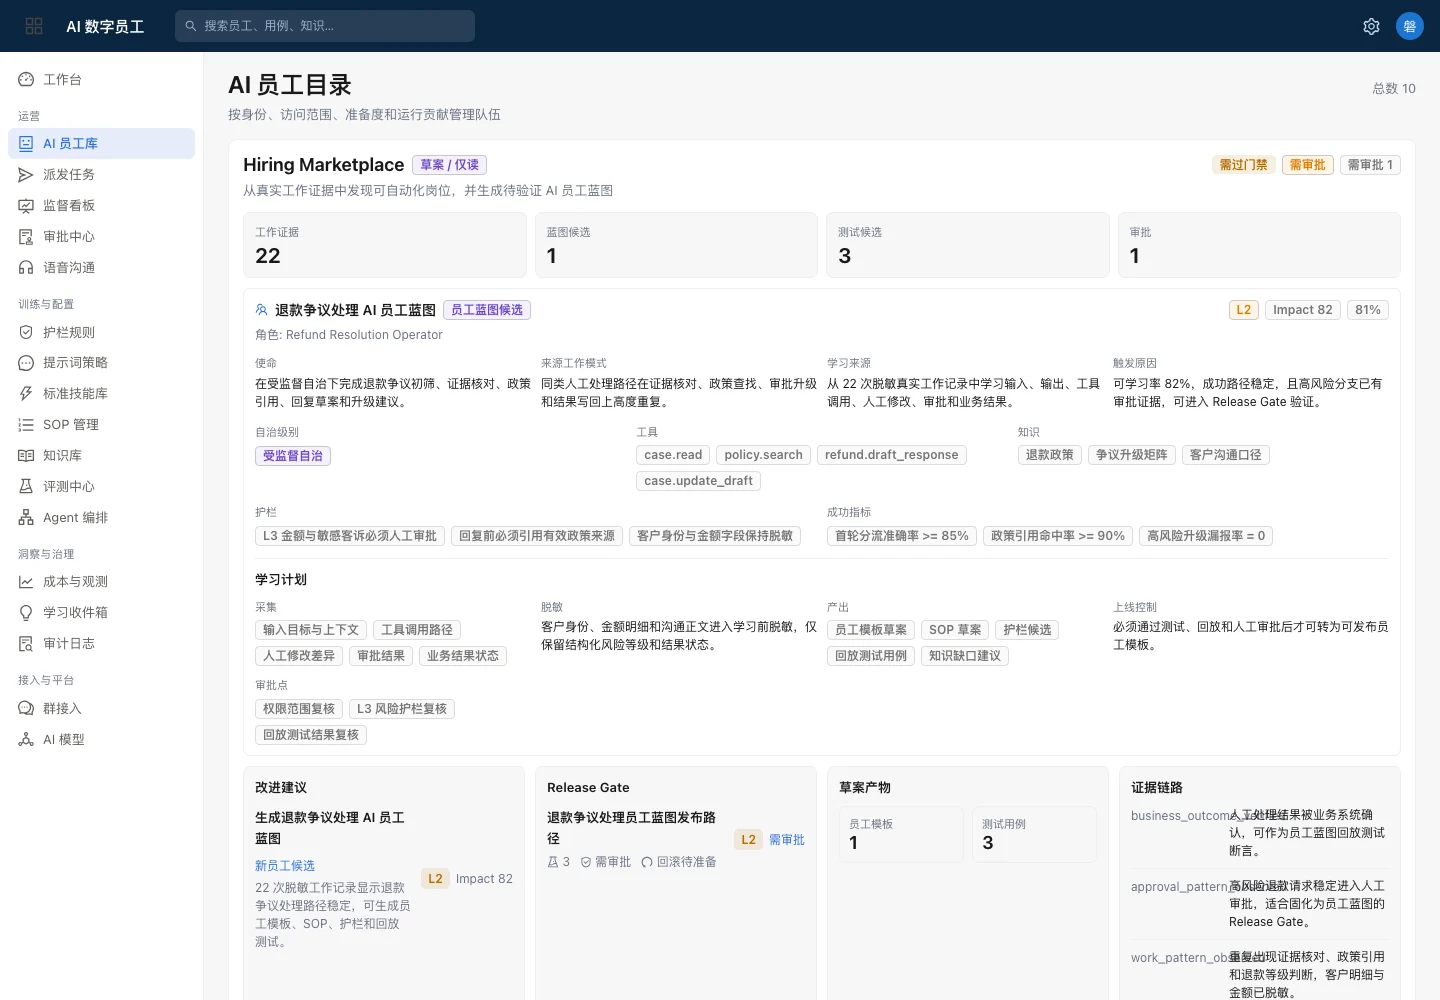Click the 回放测试结果复核 tag
Screen dimensions: 1440x1000
point(311,735)
